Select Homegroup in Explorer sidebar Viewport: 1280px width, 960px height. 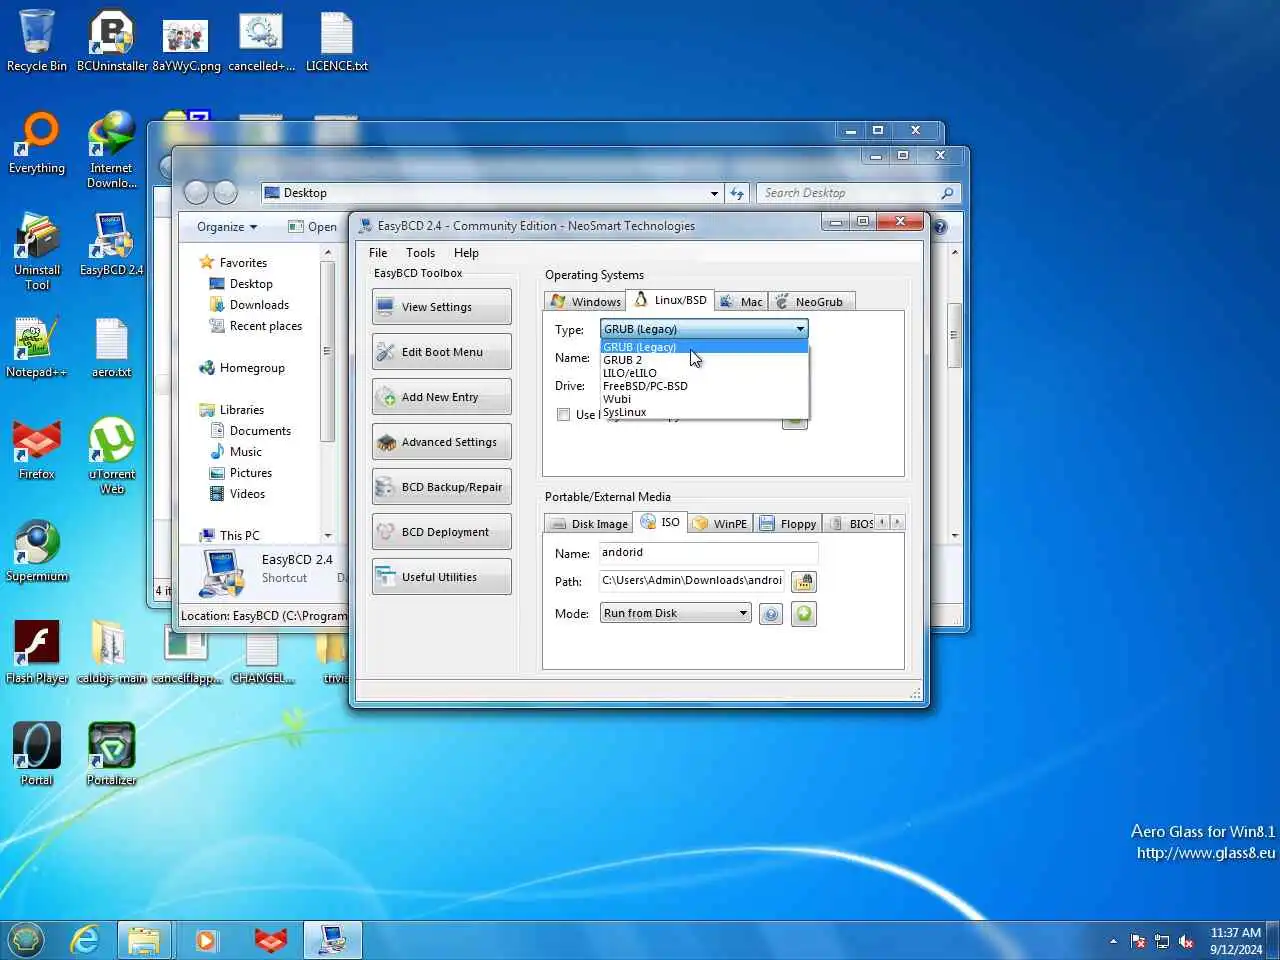click(x=242, y=368)
